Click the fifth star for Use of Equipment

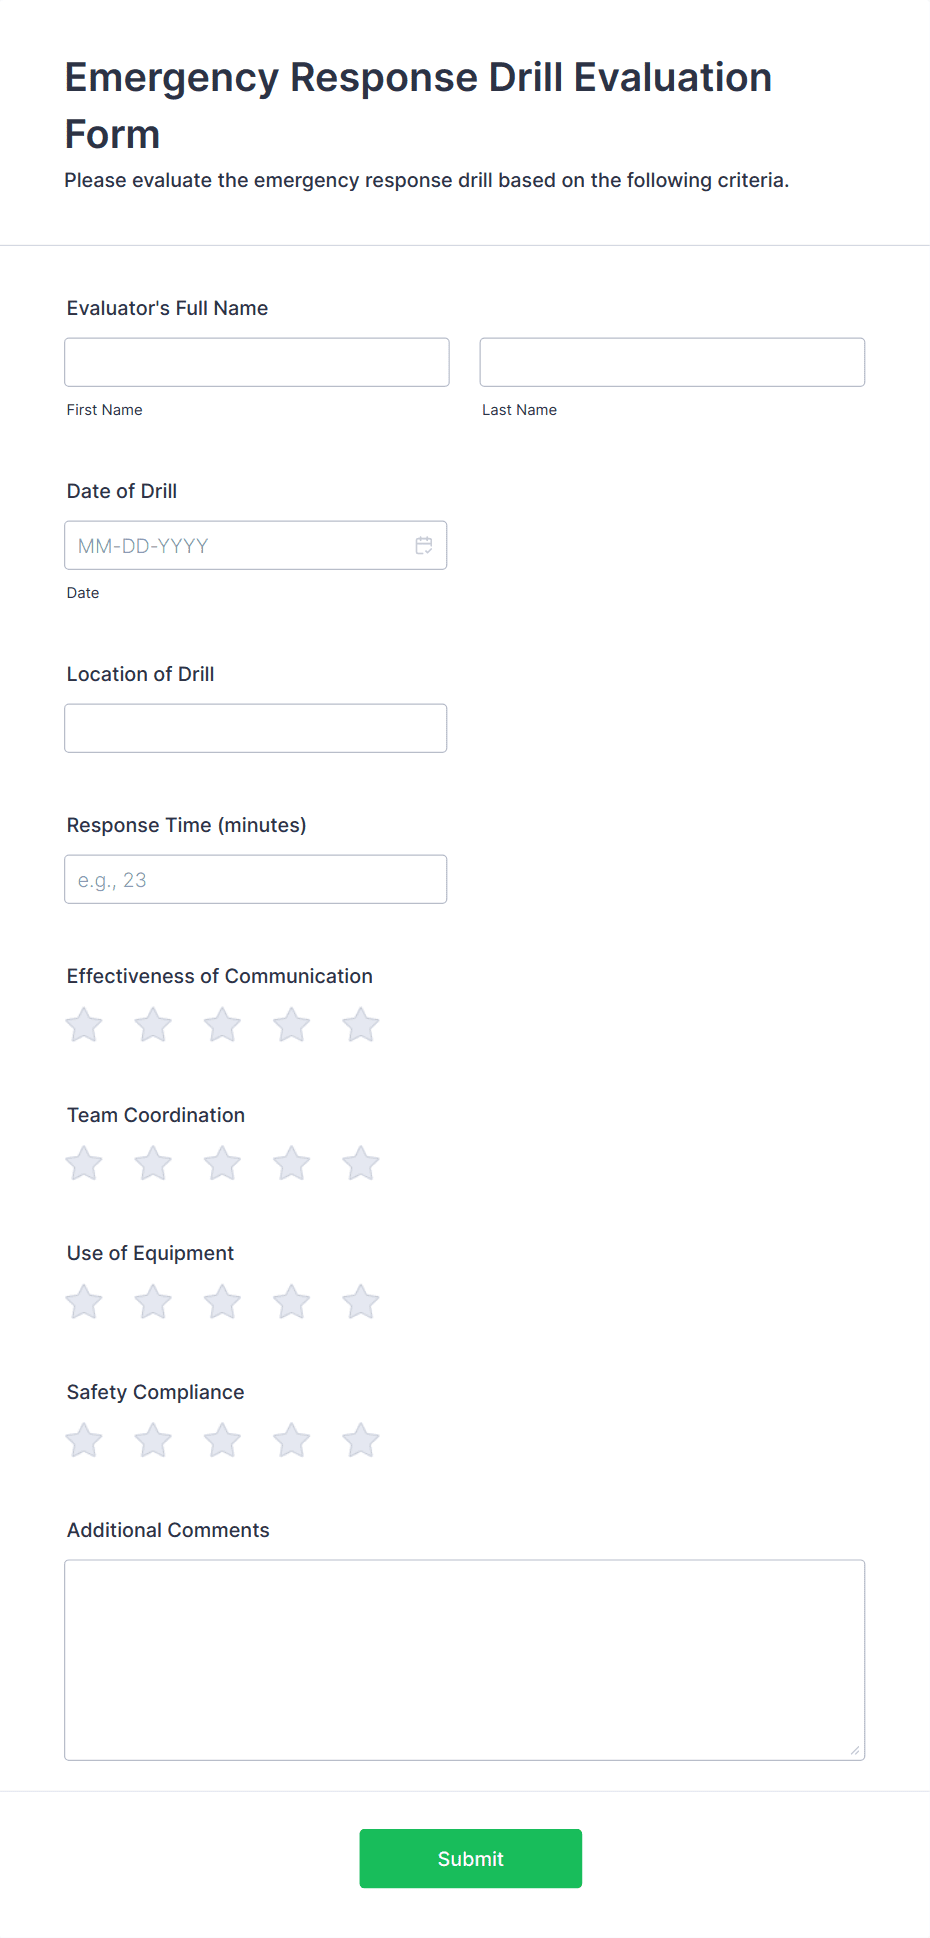click(x=361, y=1302)
